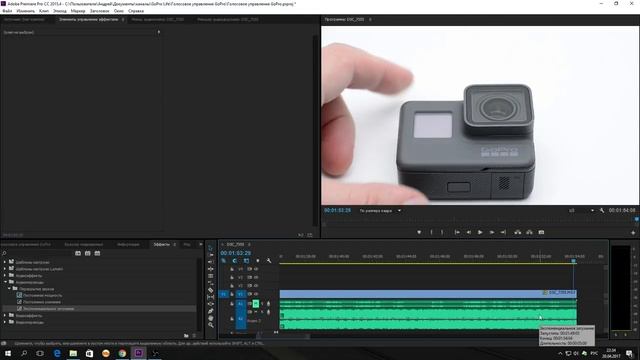Select the Selection tool in the tools panel
The height and width of the screenshot is (360, 640).
click(211, 248)
